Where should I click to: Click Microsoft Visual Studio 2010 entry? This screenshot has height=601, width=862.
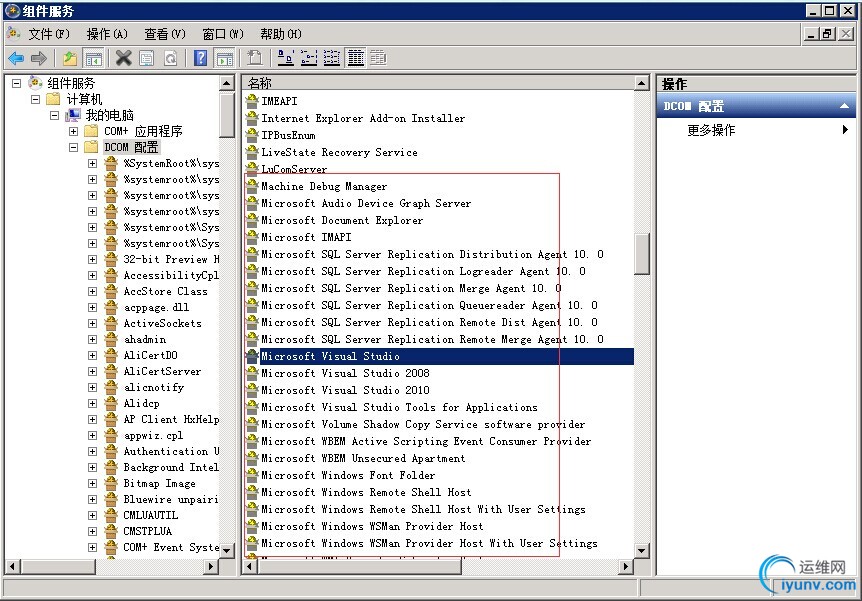point(345,390)
